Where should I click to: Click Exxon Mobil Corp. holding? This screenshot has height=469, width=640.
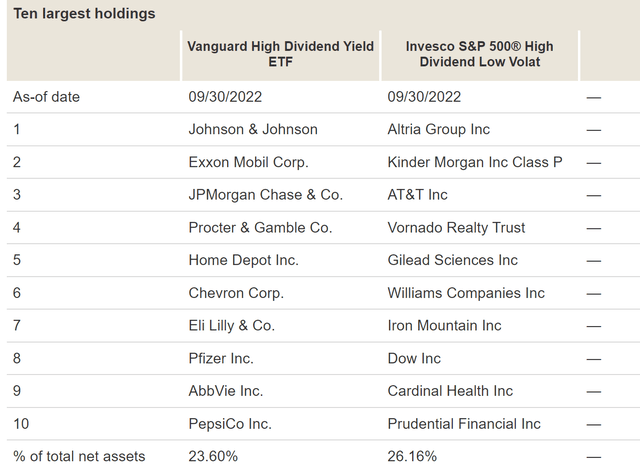pyautogui.click(x=249, y=162)
